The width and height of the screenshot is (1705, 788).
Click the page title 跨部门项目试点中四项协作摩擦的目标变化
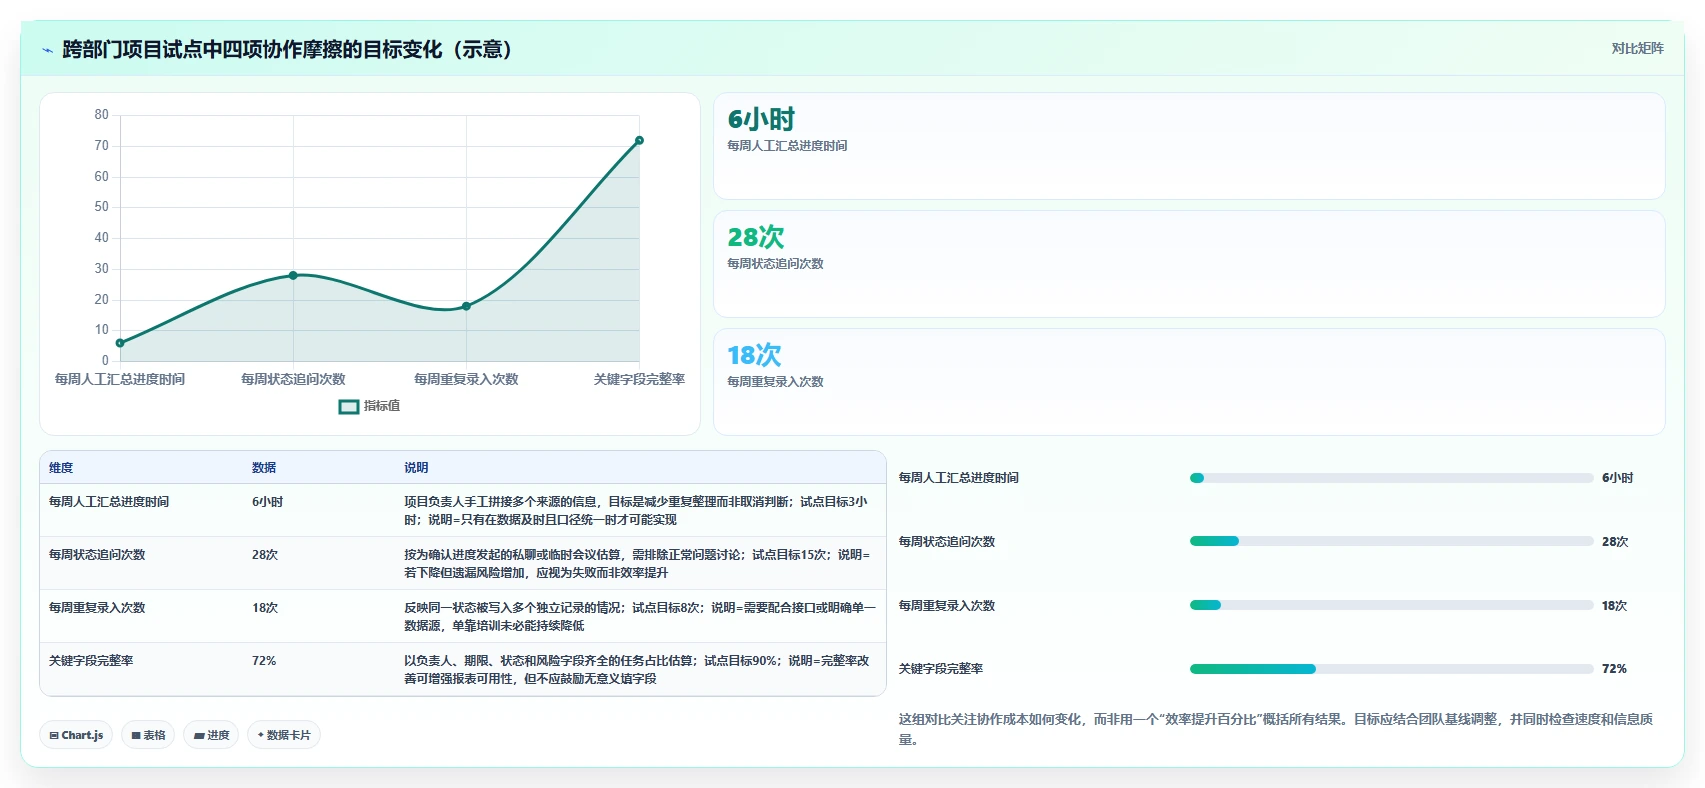287,49
